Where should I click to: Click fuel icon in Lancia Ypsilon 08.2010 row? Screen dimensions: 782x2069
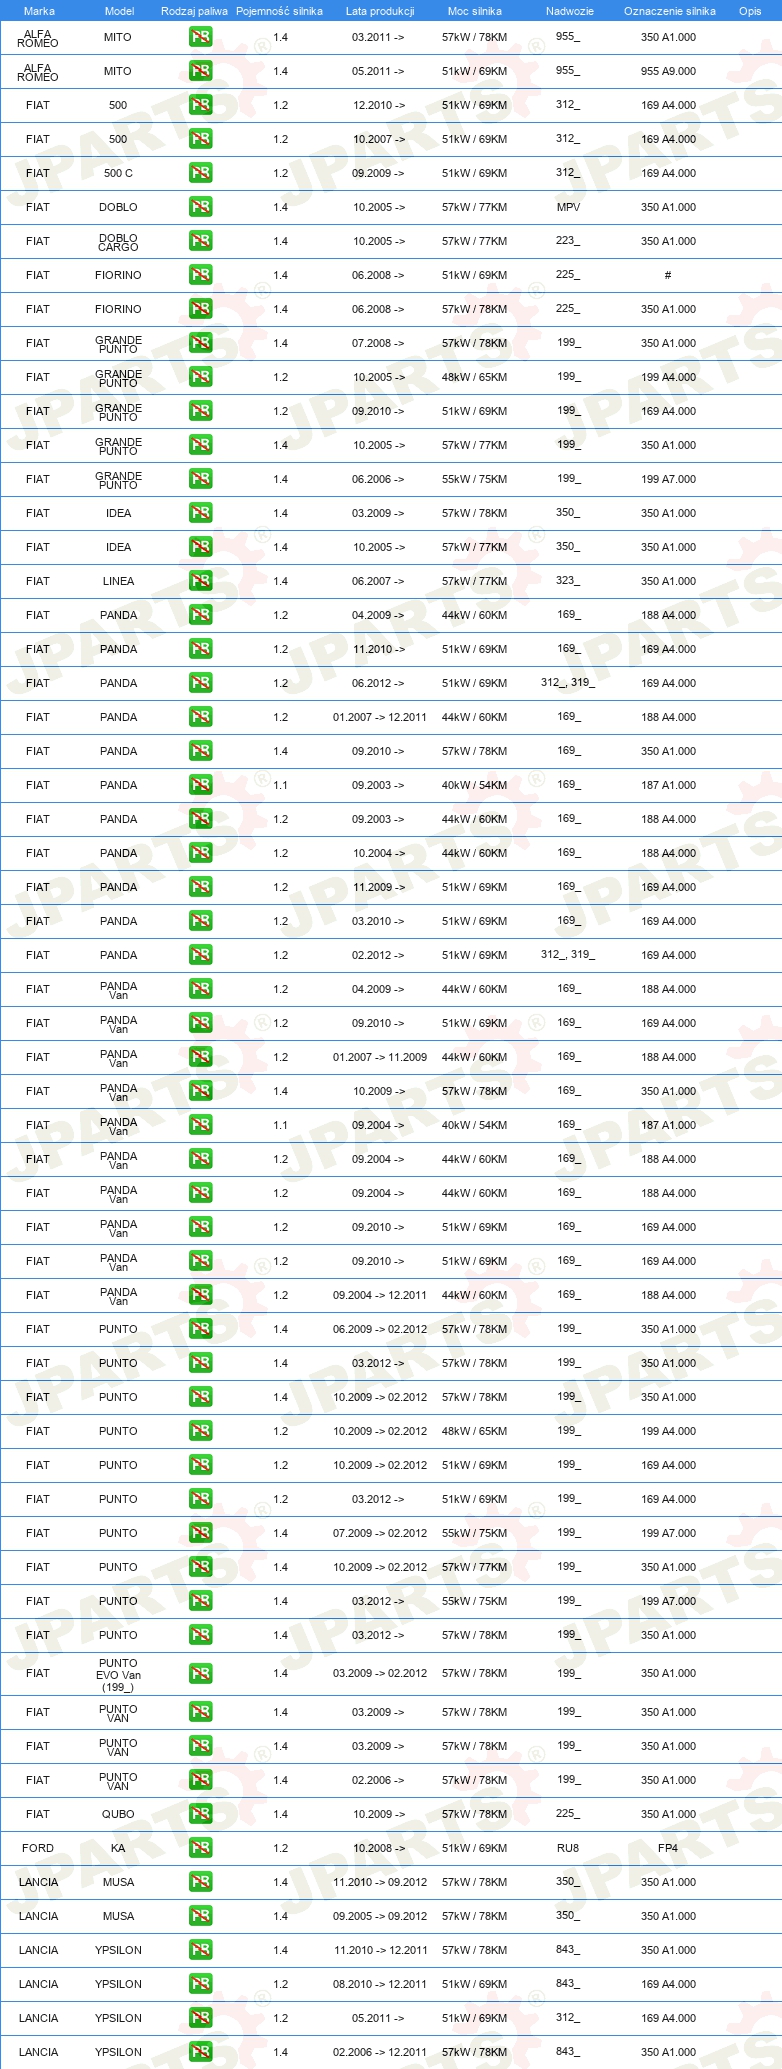[200, 1984]
